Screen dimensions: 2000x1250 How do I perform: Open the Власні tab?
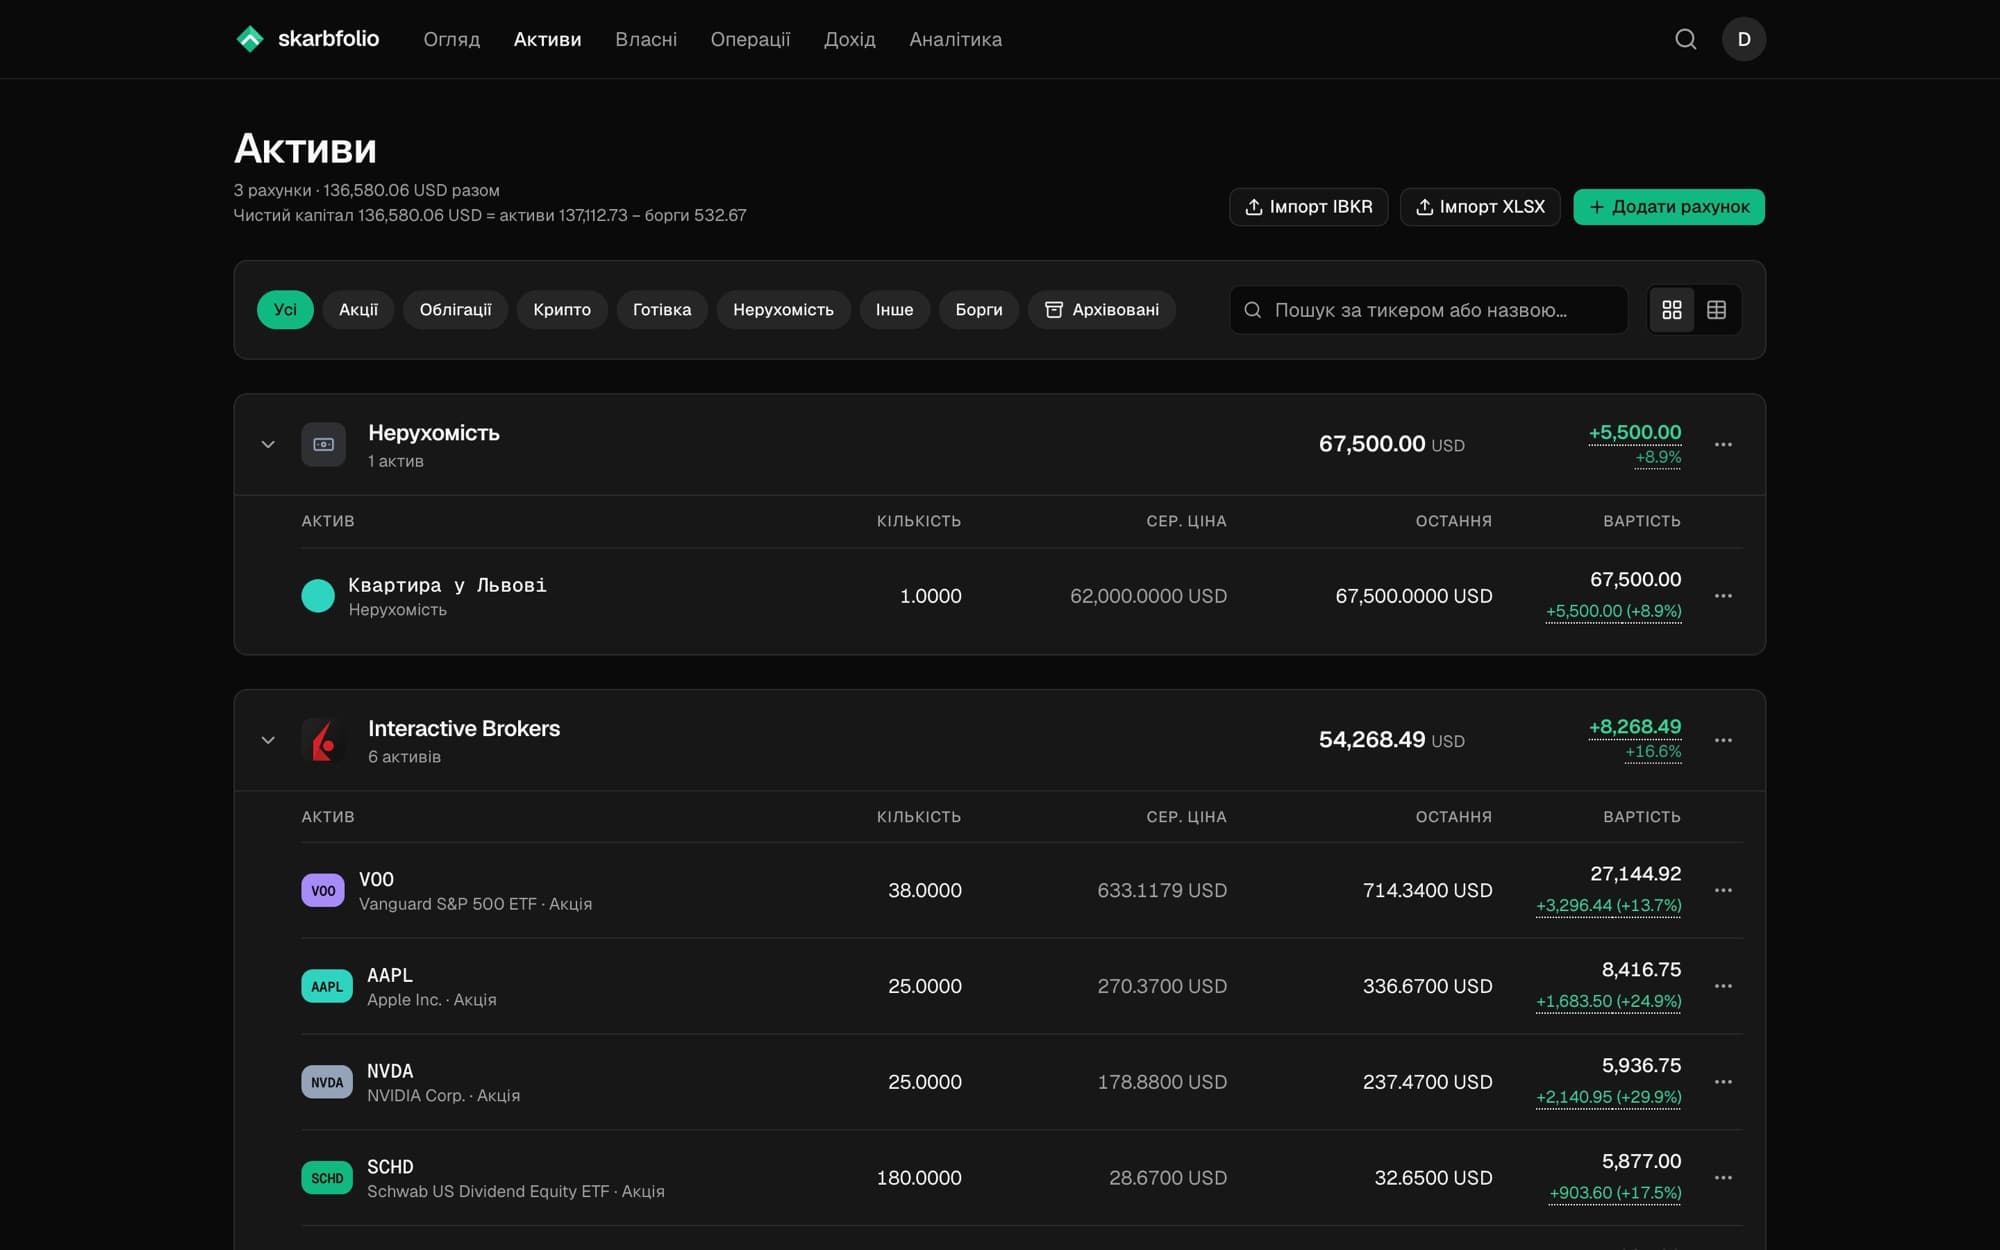(646, 39)
